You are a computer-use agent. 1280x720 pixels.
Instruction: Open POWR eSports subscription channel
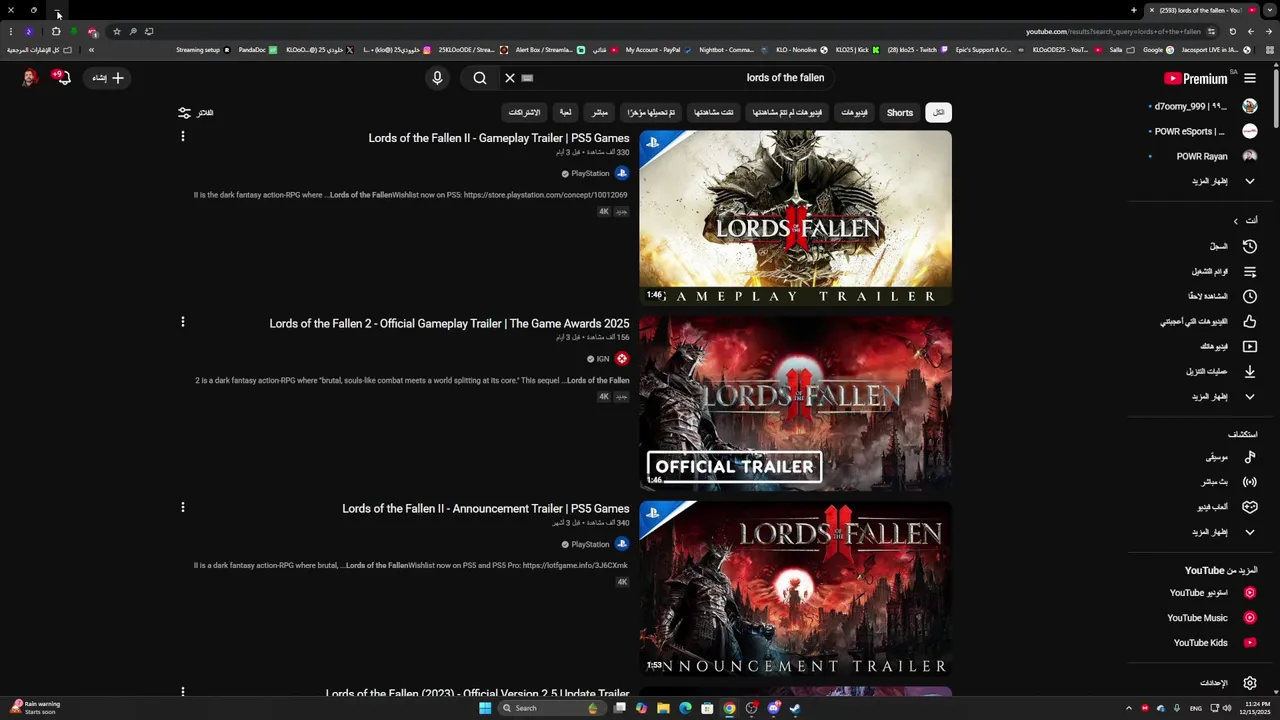tap(1203, 131)
